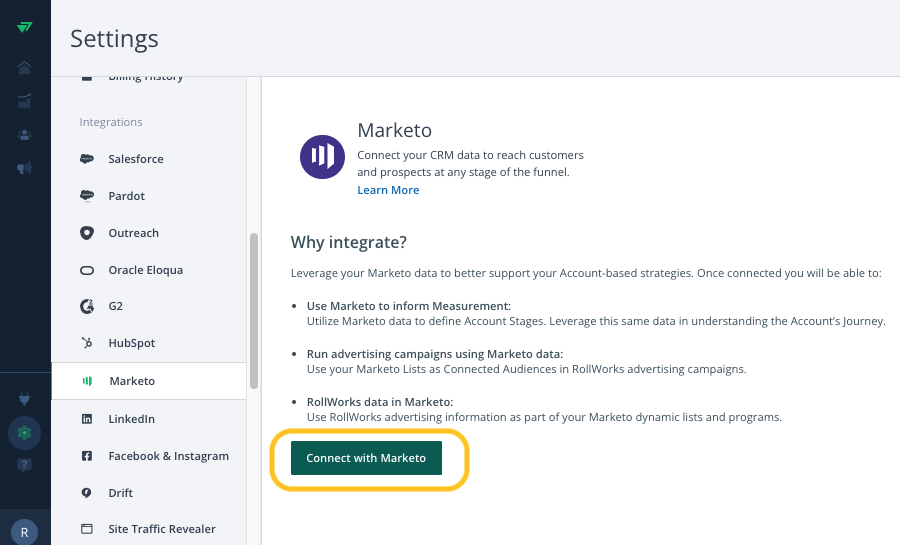Click the Oracle Eloqua oval icon
Viewport: 900px width, 545px height.
(87, 270)
